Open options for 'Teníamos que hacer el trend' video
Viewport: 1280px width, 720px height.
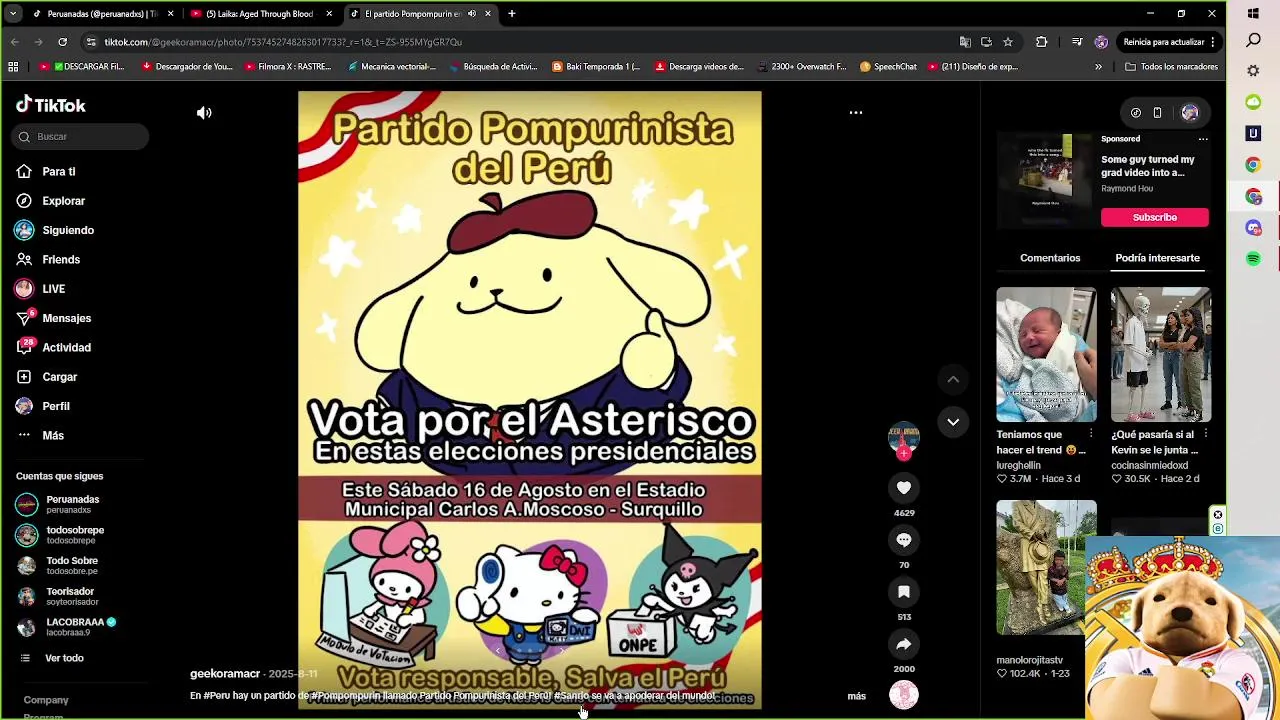1091,435
